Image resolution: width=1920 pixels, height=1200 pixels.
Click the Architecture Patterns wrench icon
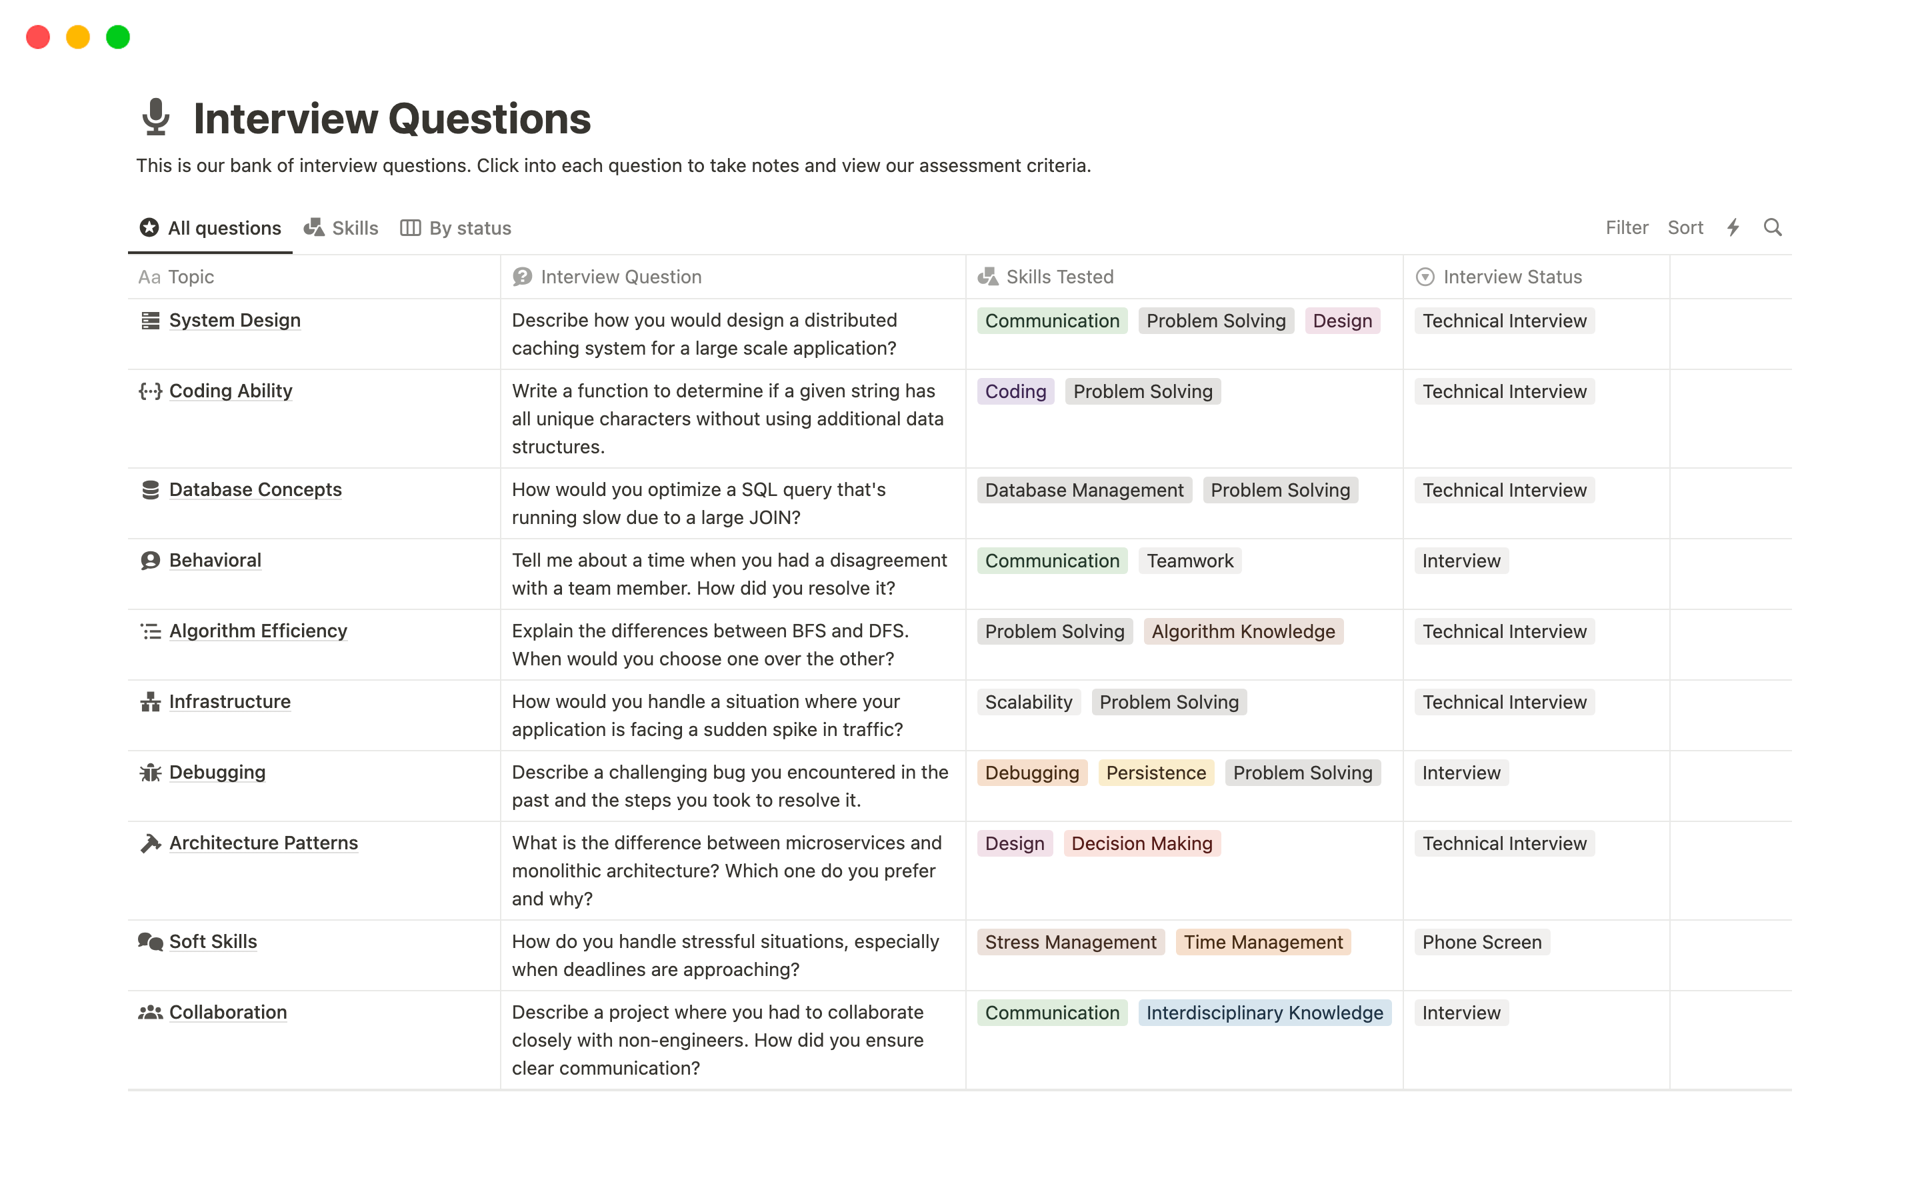pyautogui.click(x=149, y=843)
